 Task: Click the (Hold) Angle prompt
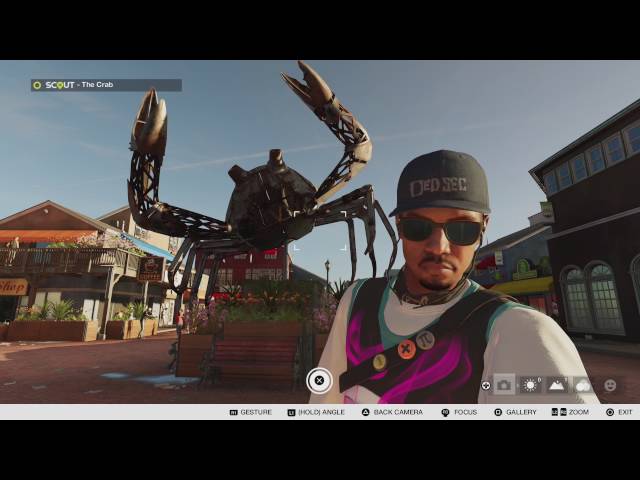point(316,412)
